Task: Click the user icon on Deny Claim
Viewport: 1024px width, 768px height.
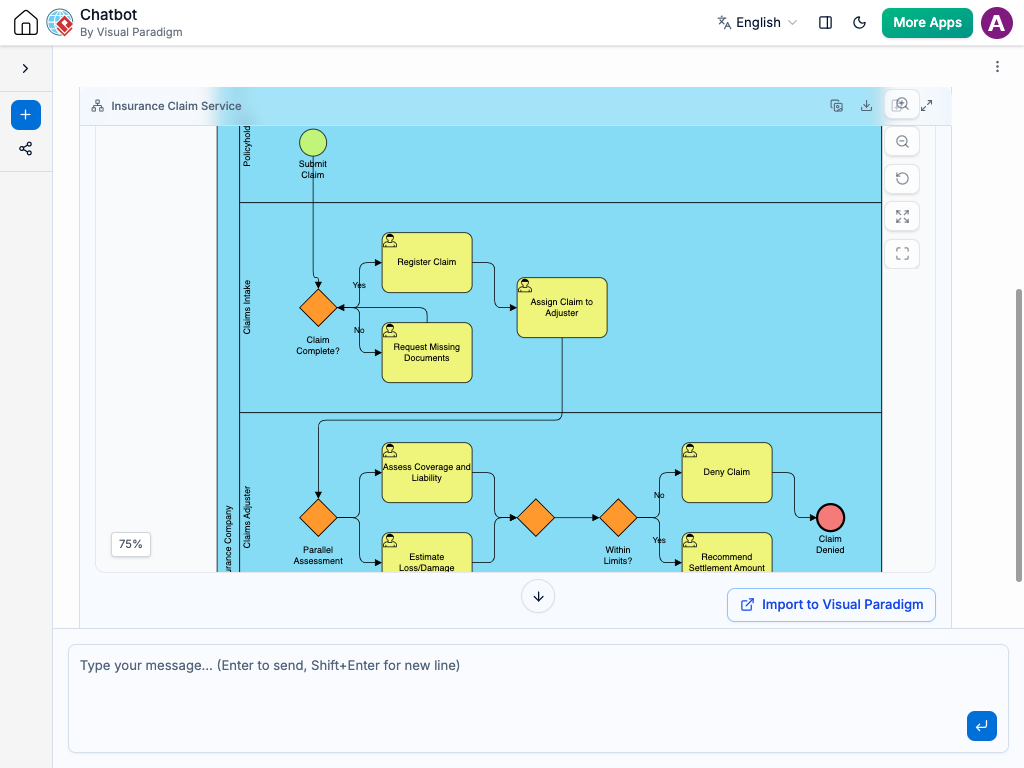Action: point(690,451)
